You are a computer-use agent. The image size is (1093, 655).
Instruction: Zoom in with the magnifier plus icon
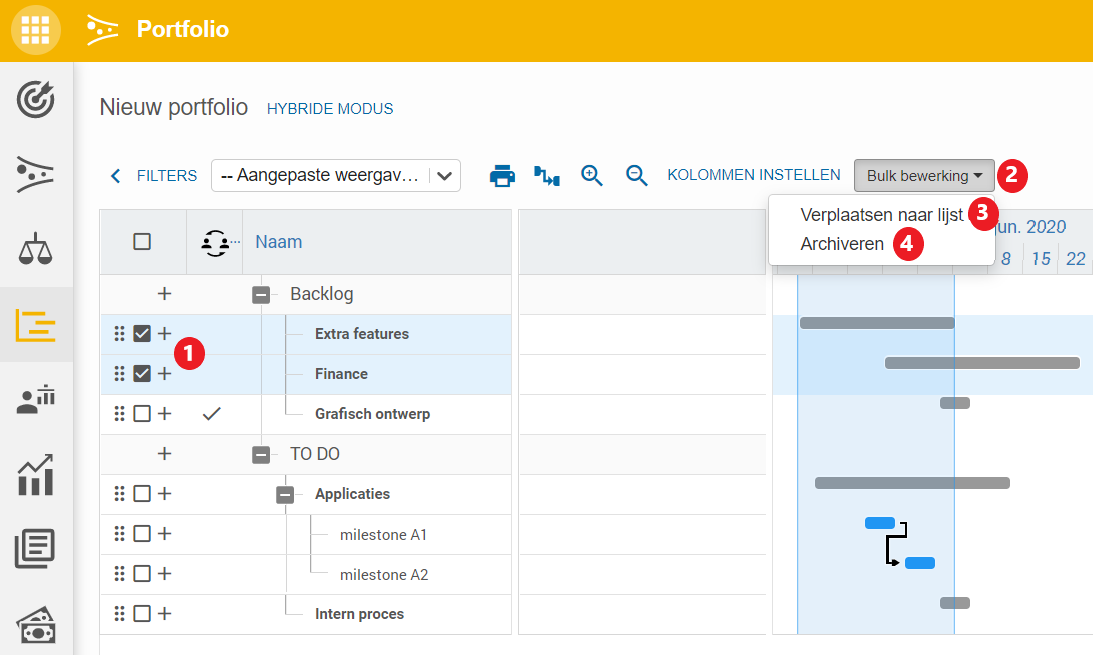pyautogui.click(x=592, y=176)
